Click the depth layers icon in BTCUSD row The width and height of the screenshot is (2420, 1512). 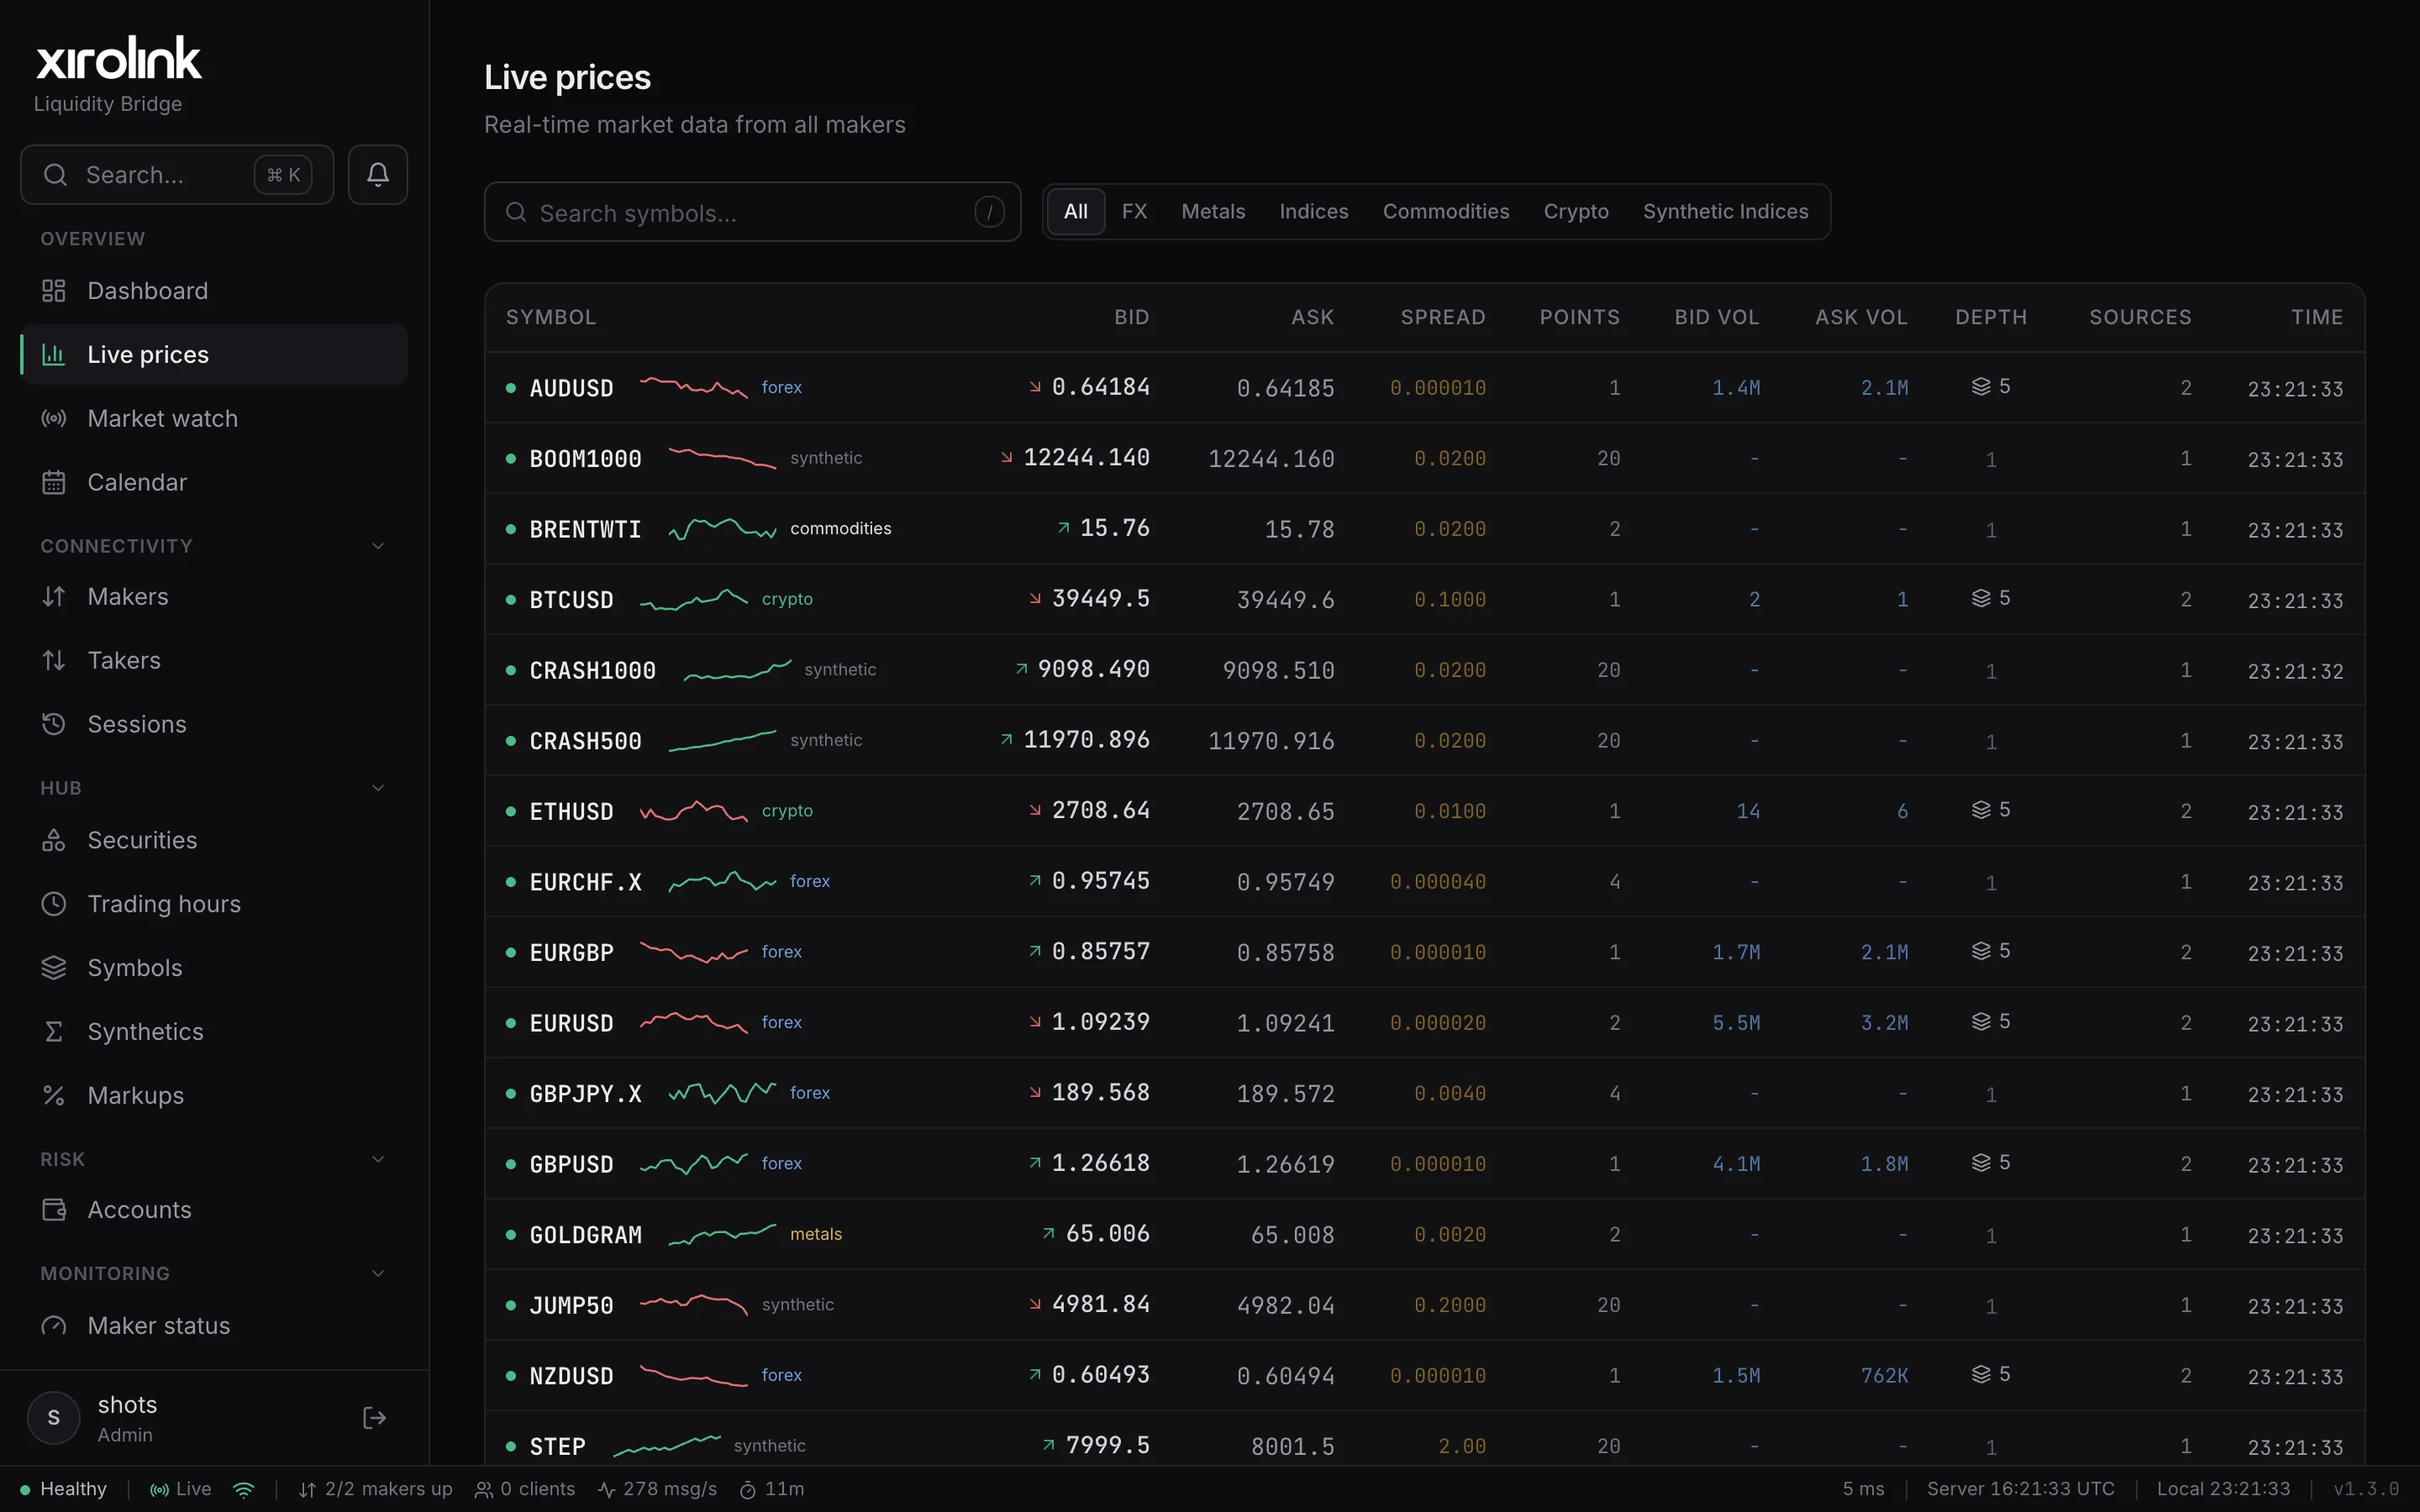click(x=1981, y=598)
